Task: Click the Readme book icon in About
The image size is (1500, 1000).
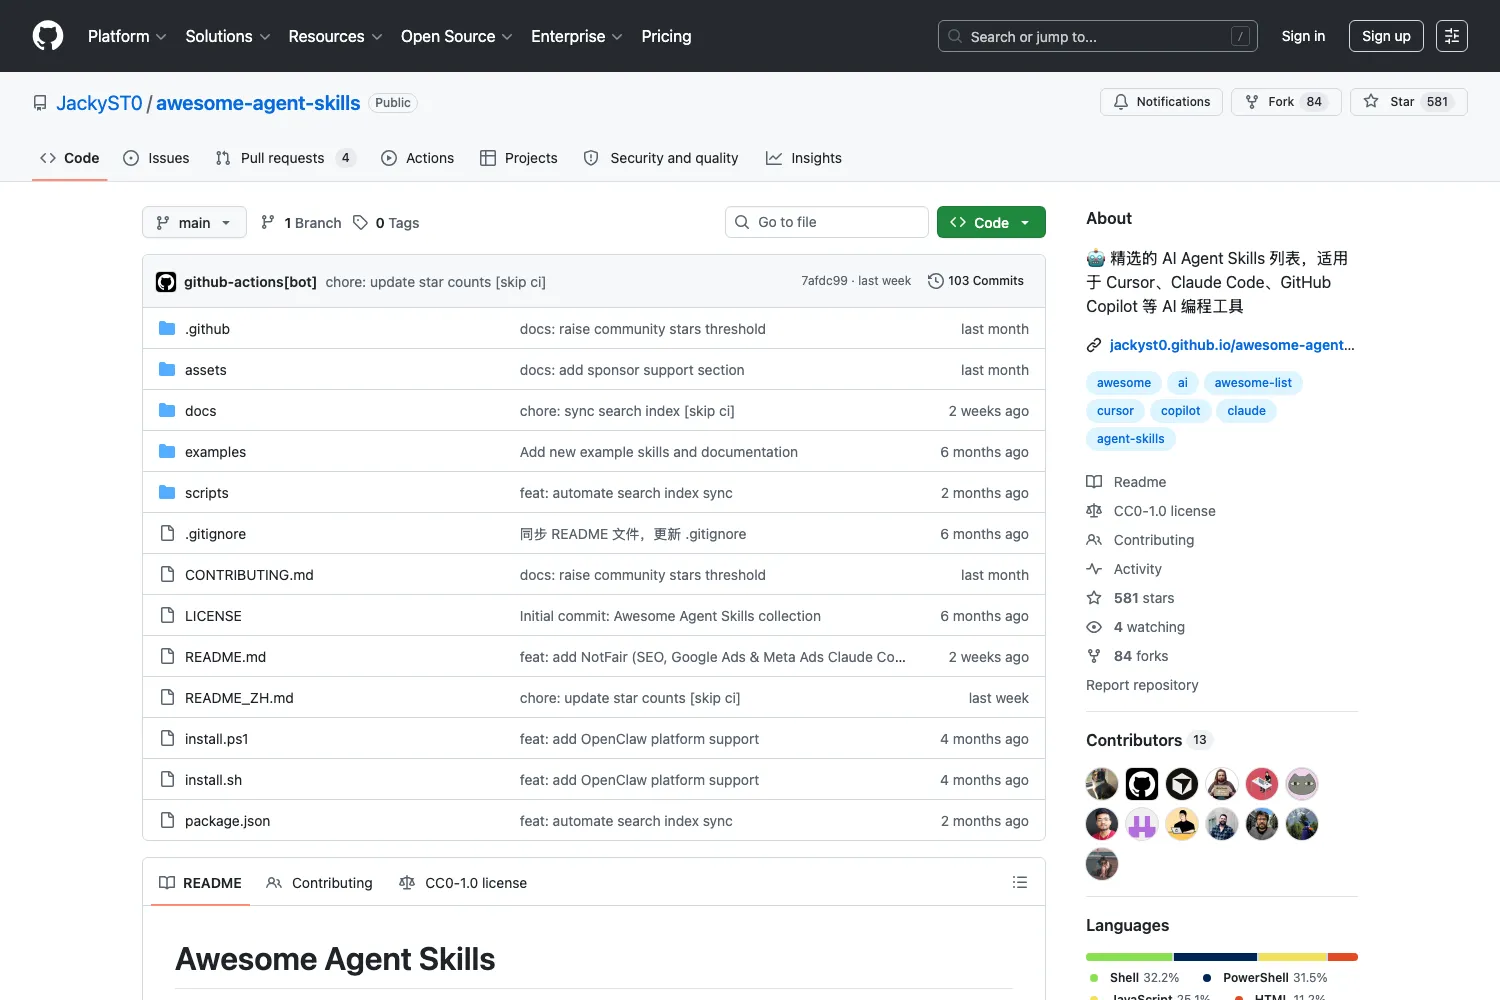Action: (x=1094, y=482)
